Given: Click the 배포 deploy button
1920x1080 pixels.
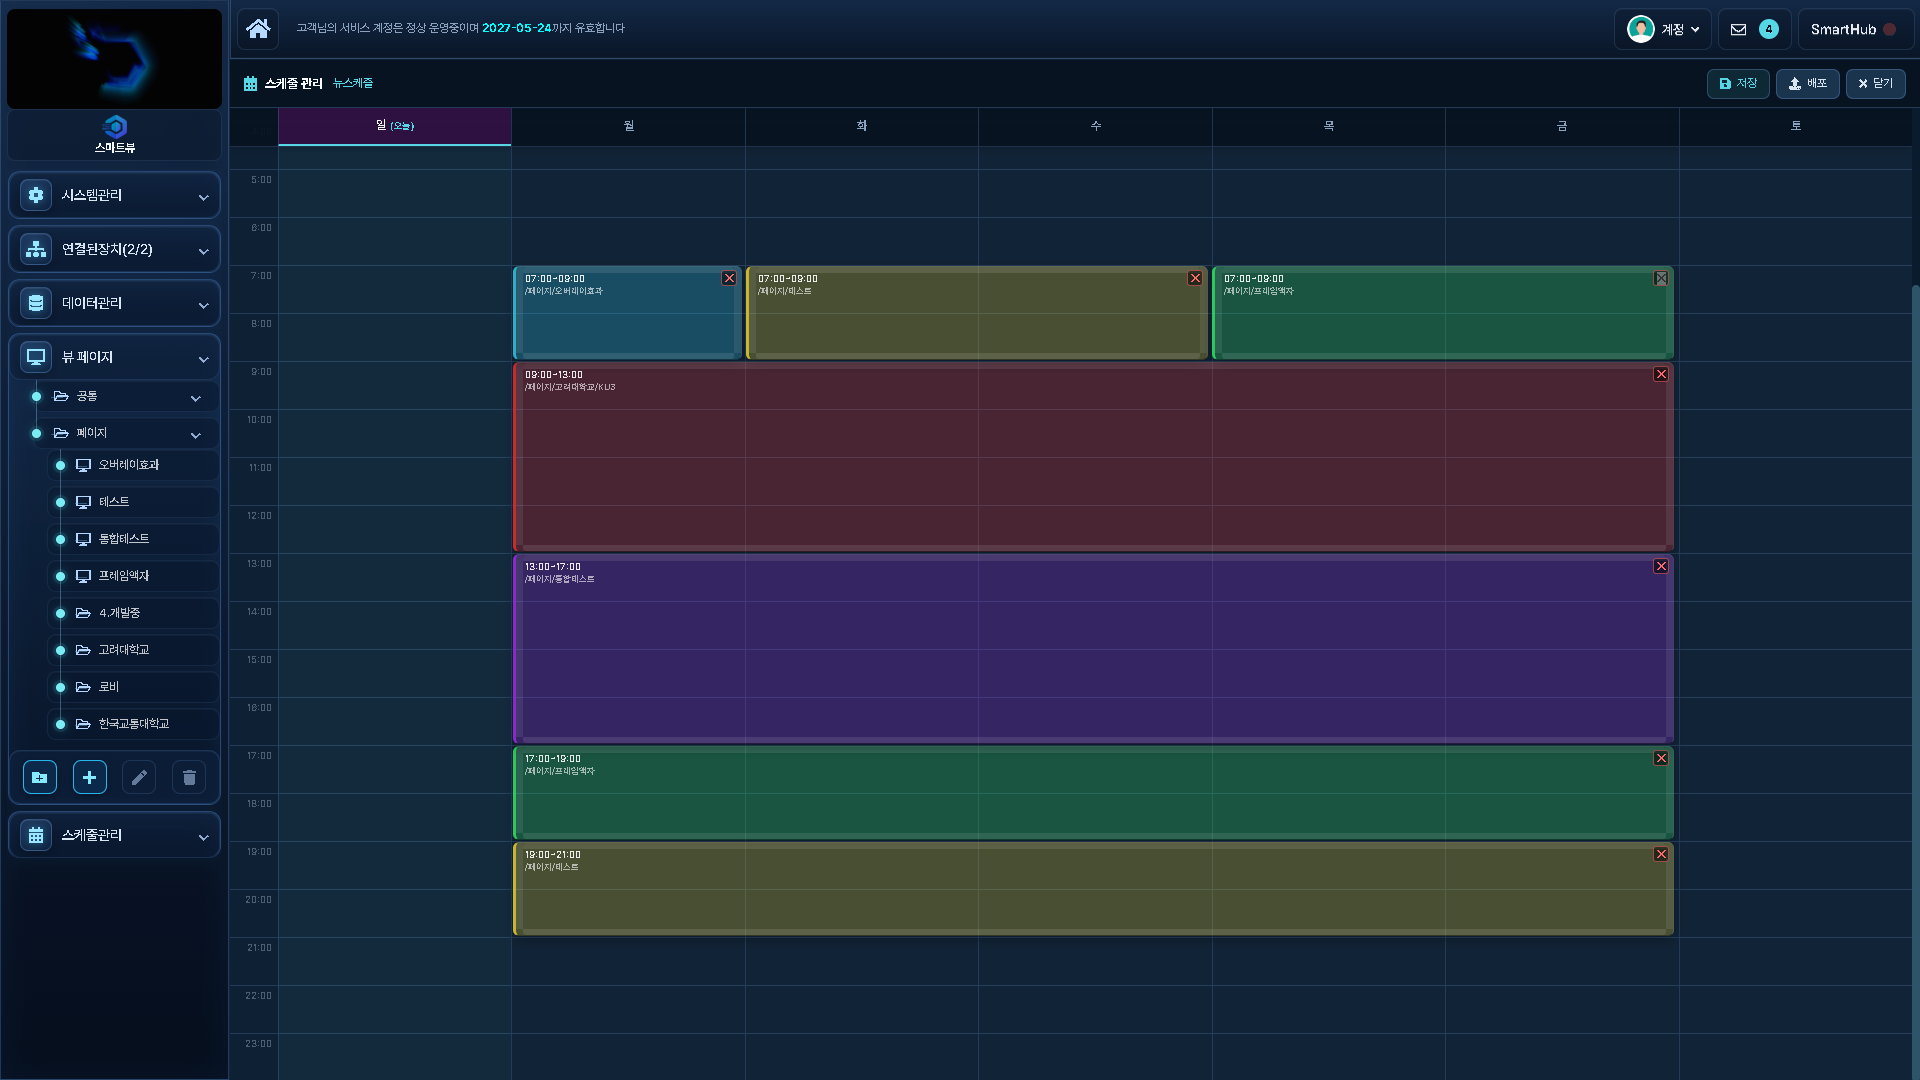Looking at the screenshot, I should click(1807, 83).
